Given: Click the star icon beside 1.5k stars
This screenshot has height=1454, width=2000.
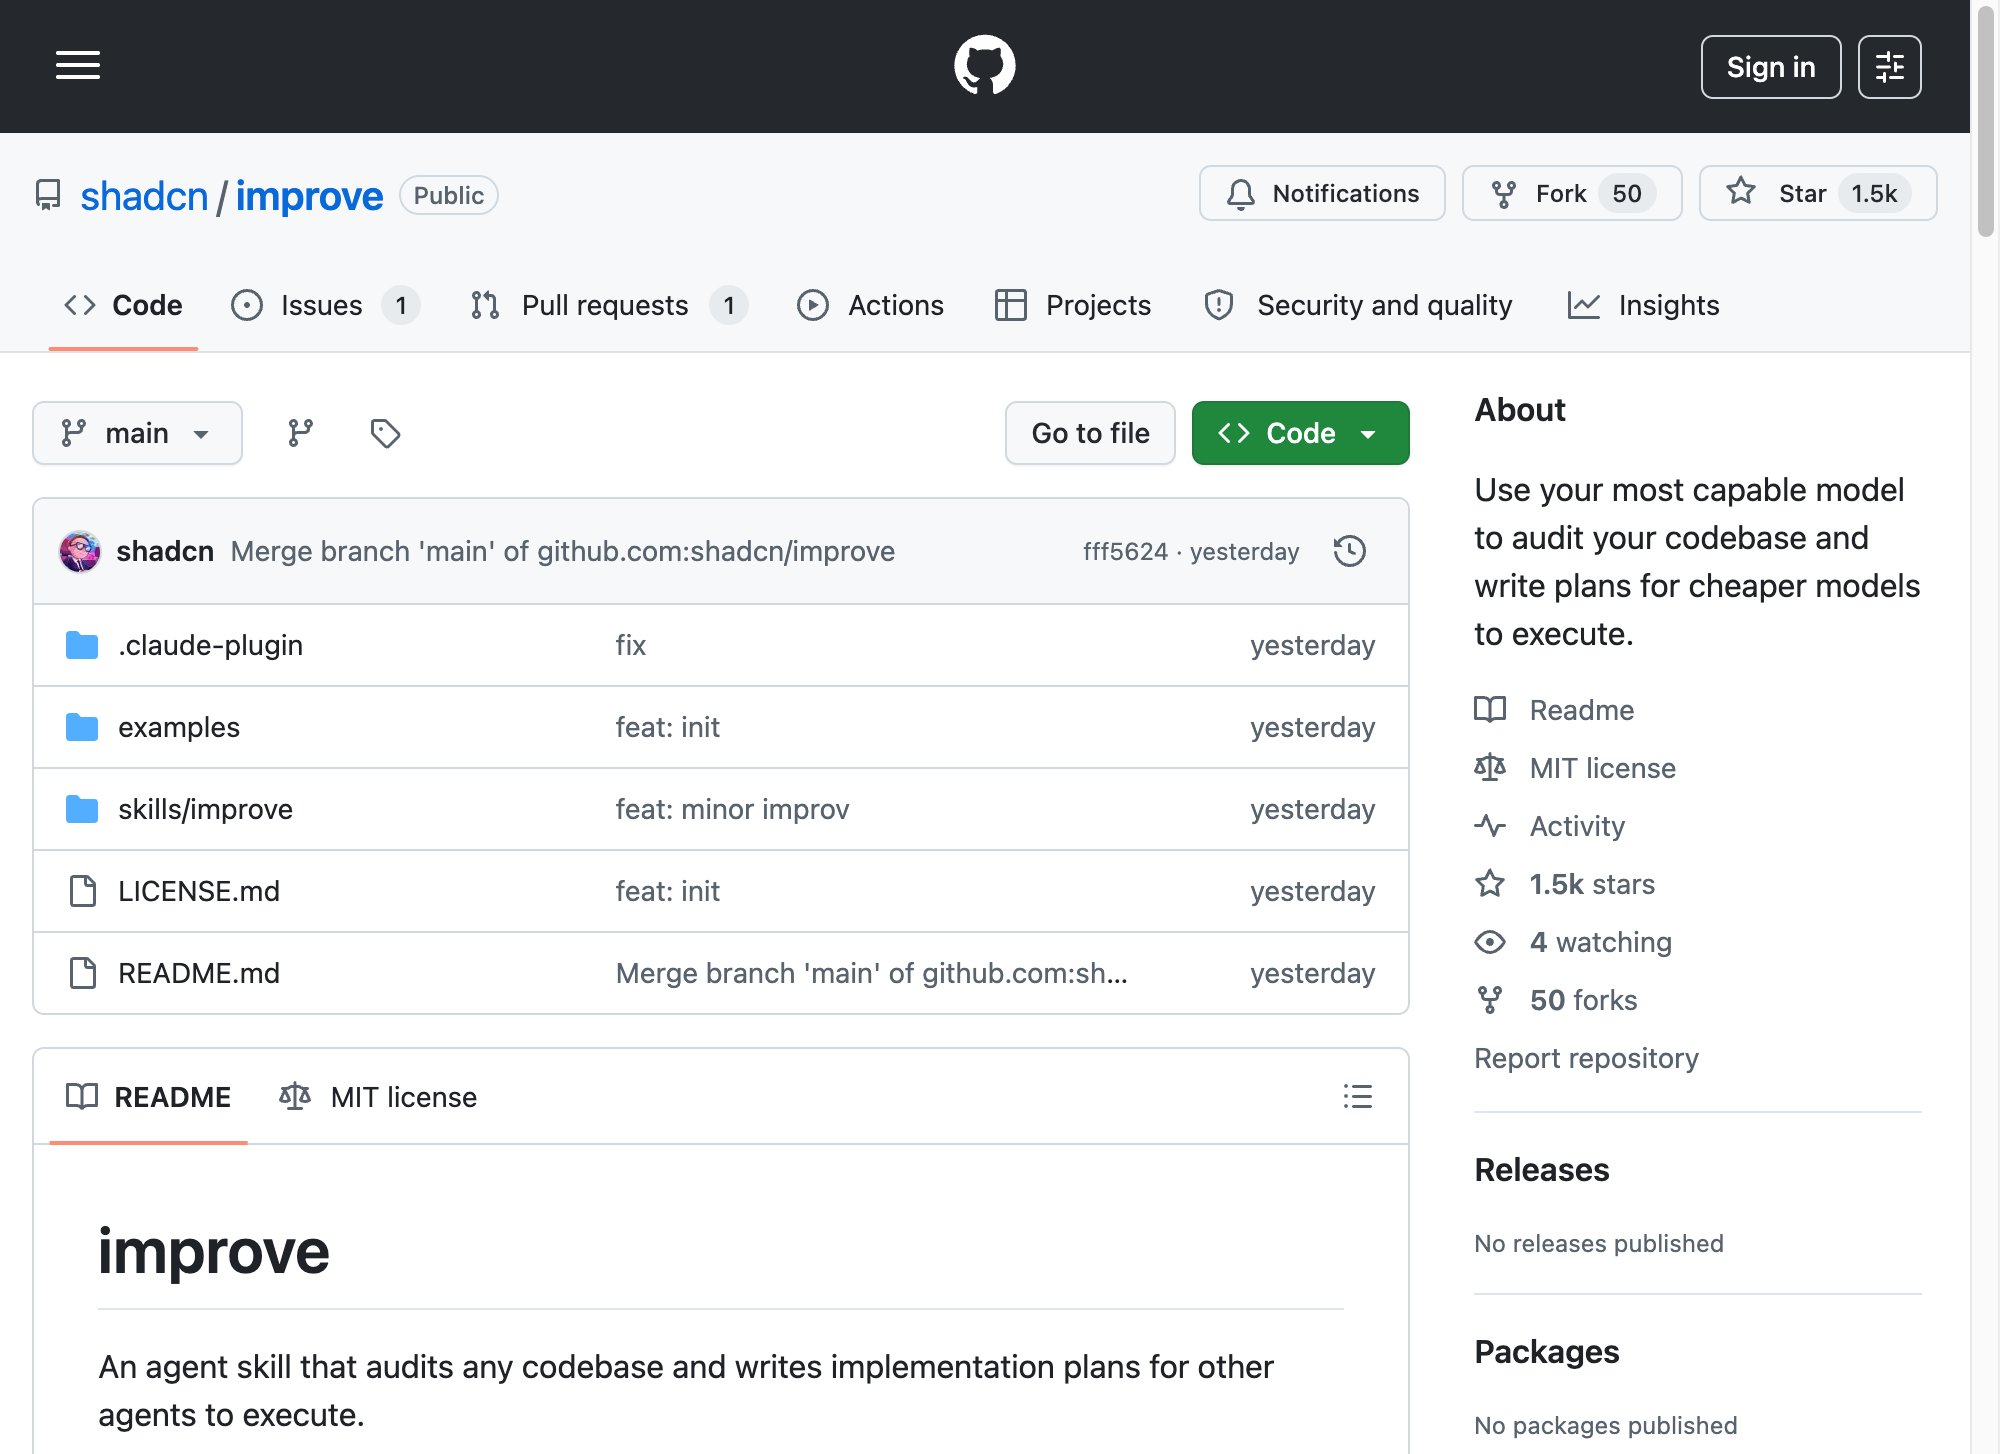Looking at the screenshot, I should (x=1490, y=884).
